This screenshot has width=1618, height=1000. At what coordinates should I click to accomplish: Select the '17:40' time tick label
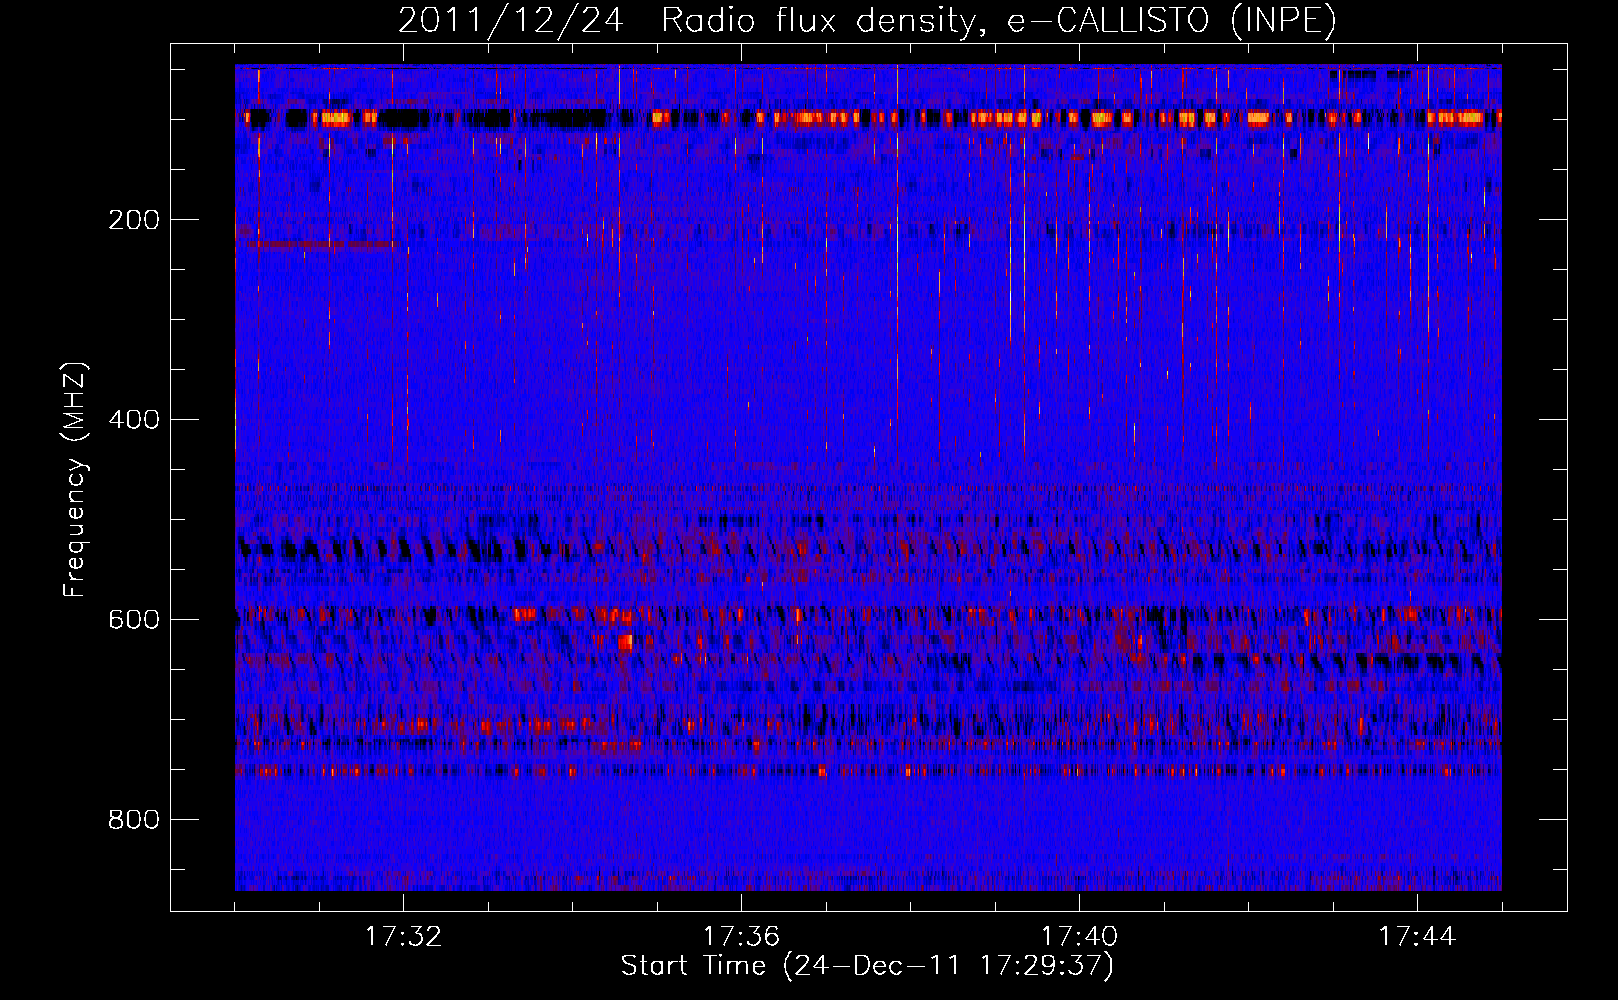(x=1079, y=937)
